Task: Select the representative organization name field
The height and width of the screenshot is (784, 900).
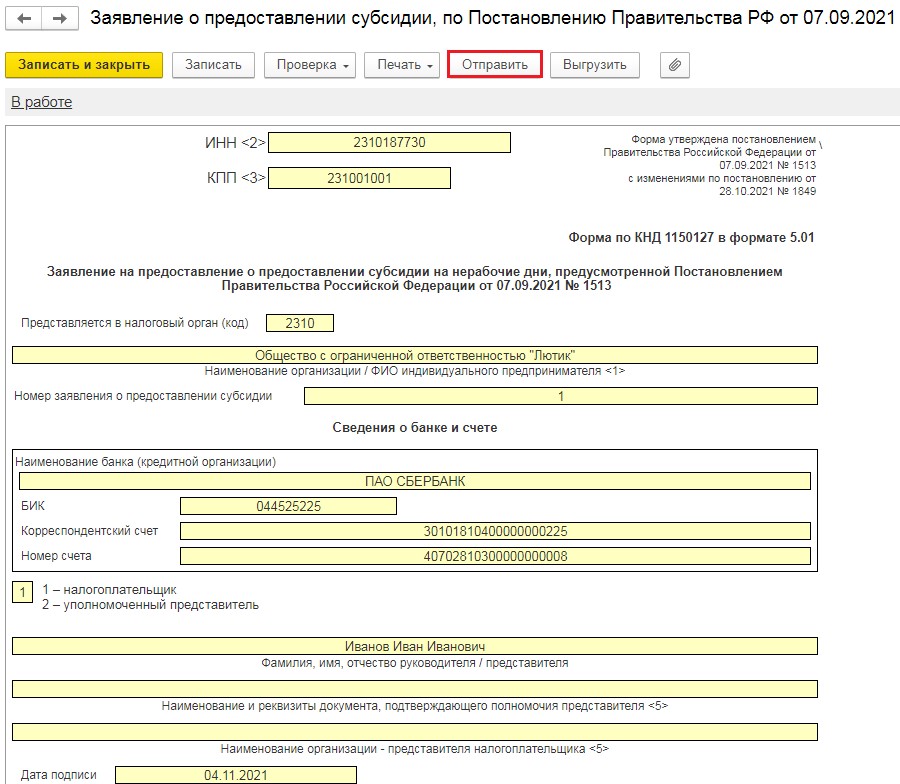Action: (415, 732)
